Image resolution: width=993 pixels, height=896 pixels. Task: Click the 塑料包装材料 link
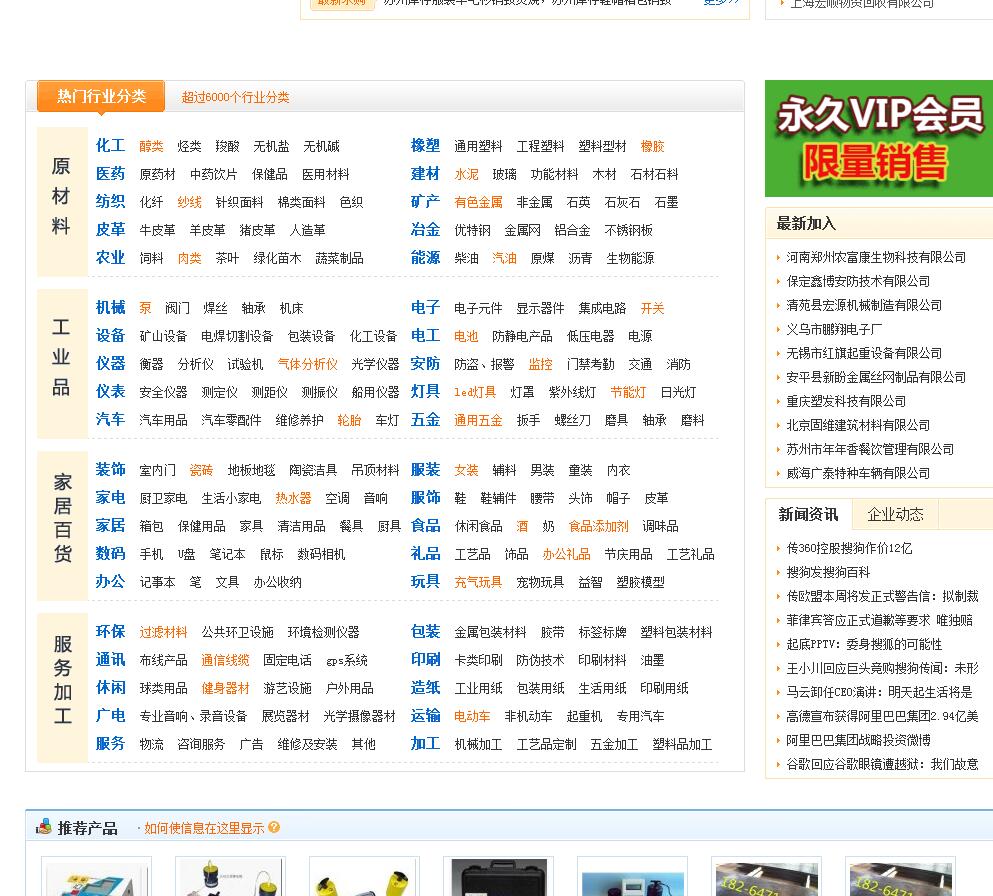coord(676,632)
